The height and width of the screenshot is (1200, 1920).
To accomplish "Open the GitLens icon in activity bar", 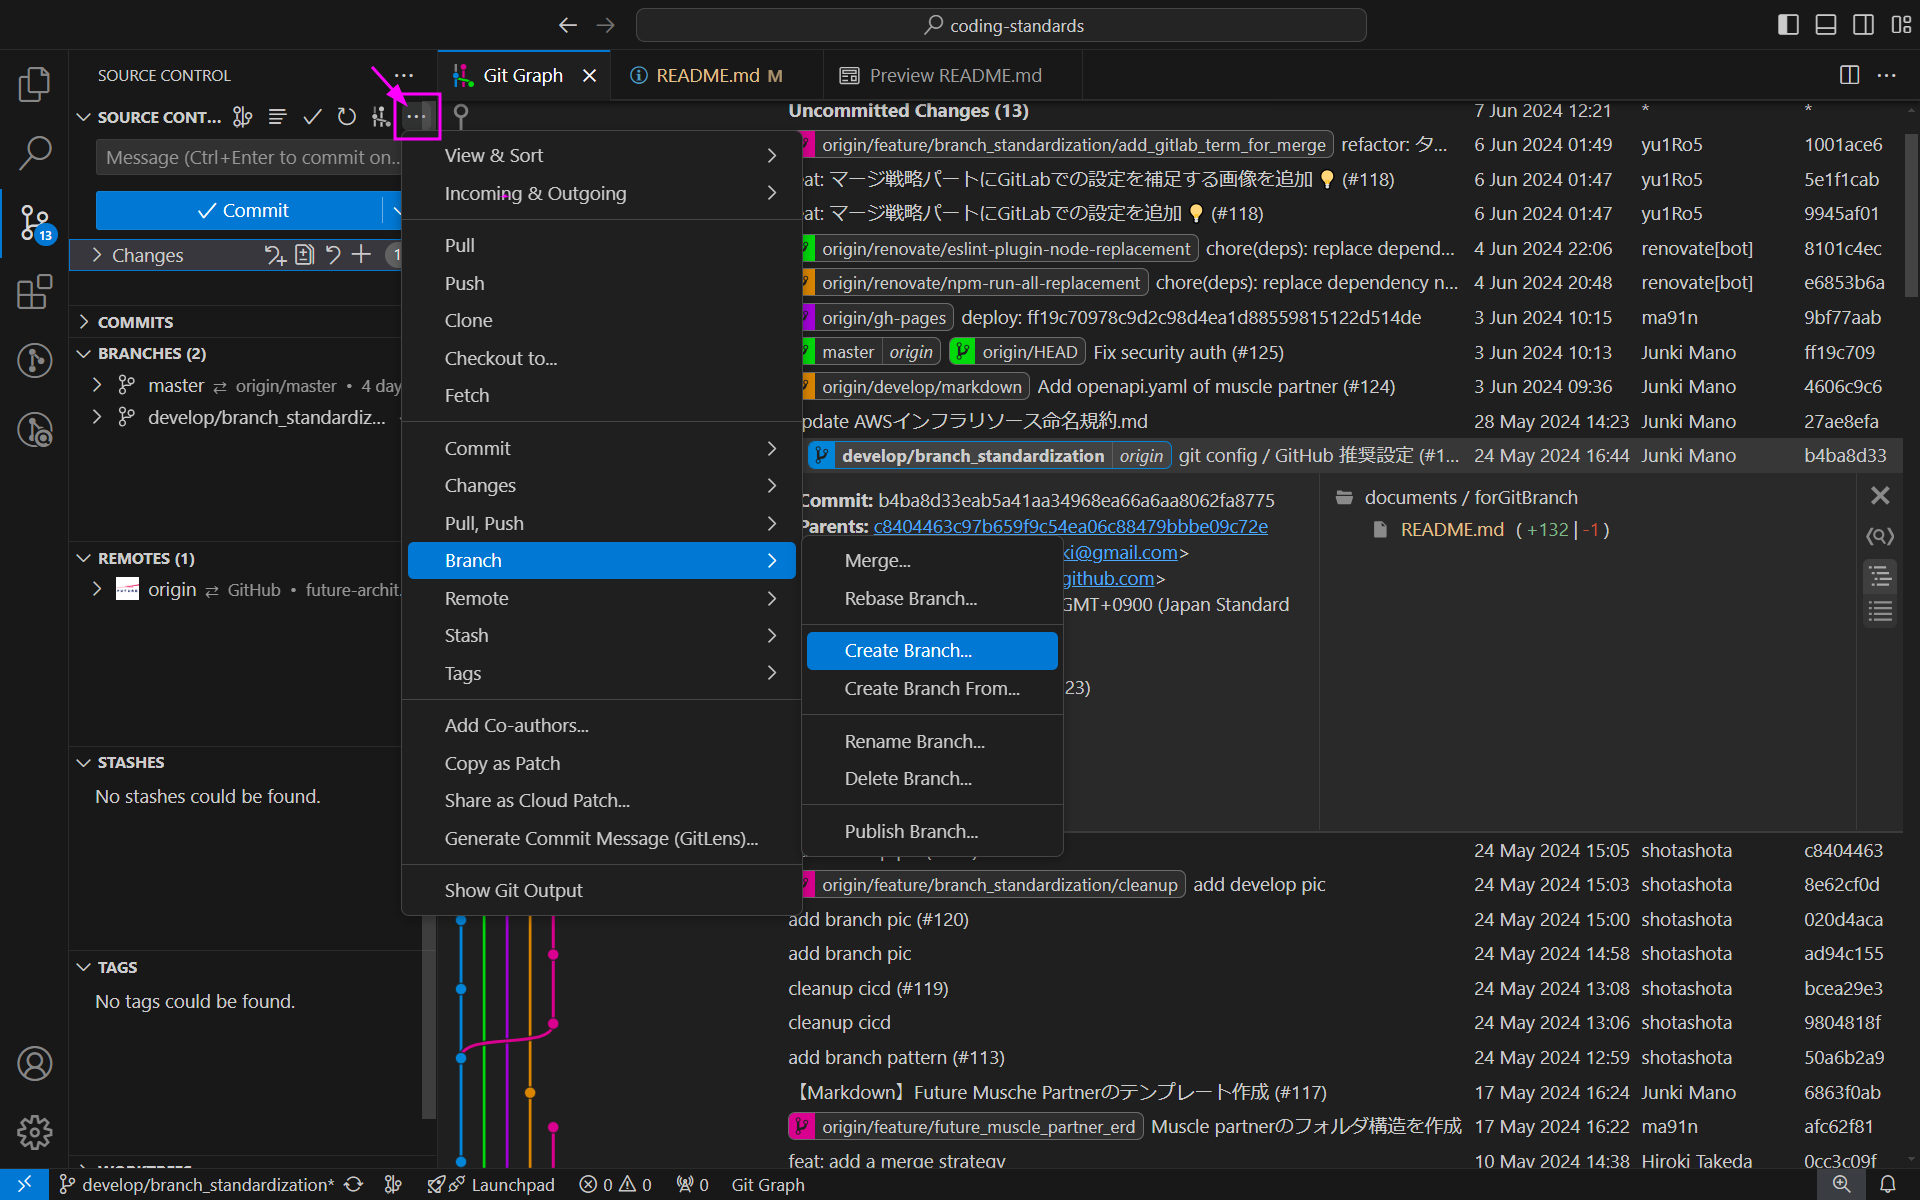I will [34, 360].
